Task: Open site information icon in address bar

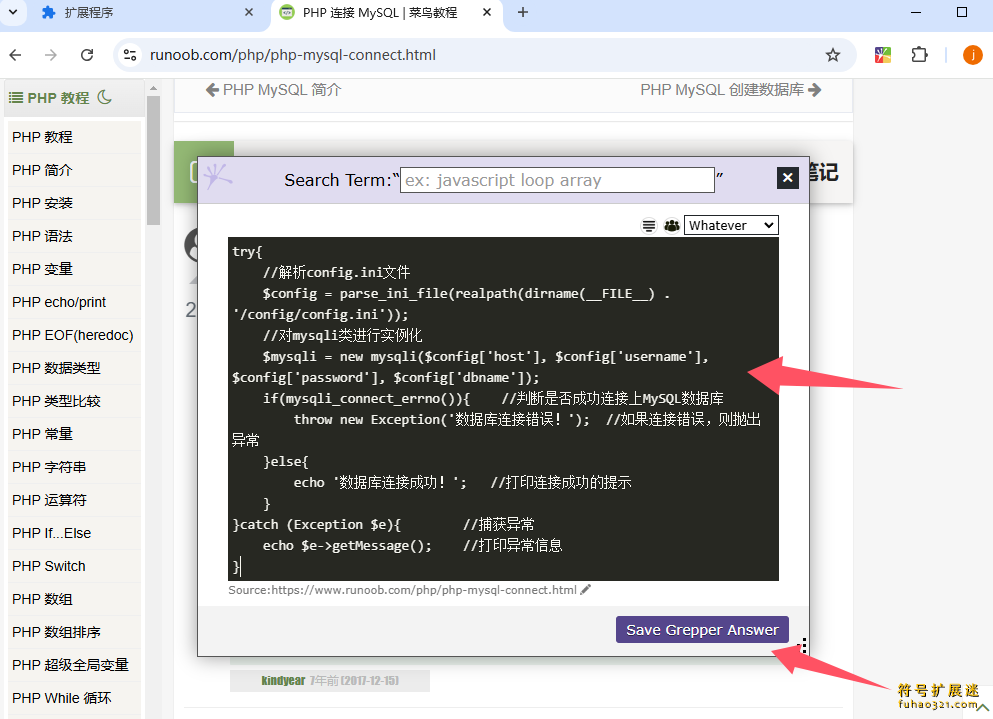Action: (x=130, y=55)
